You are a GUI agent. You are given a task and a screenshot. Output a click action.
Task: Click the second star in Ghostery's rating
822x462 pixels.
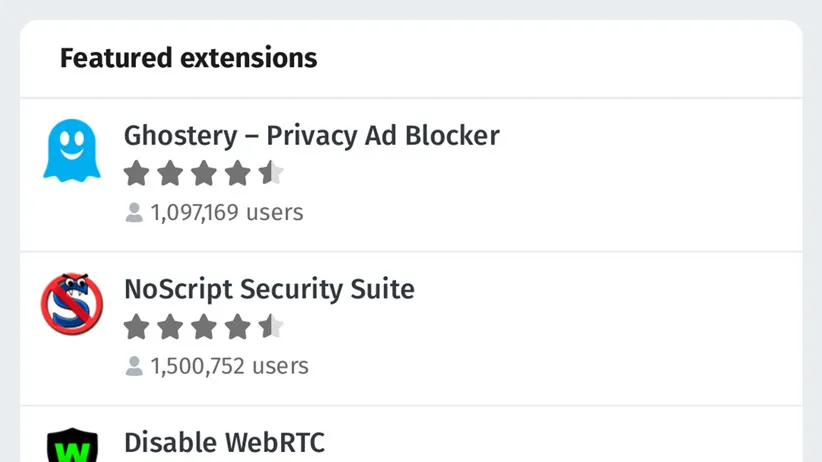point(171,174)
